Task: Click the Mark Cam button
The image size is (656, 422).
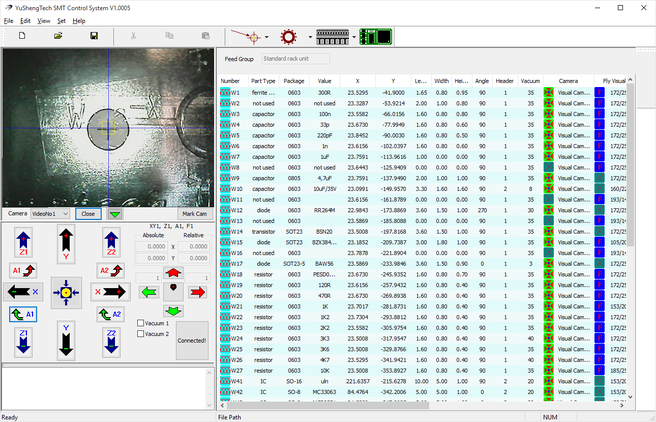Action: (x=193, y=213)
